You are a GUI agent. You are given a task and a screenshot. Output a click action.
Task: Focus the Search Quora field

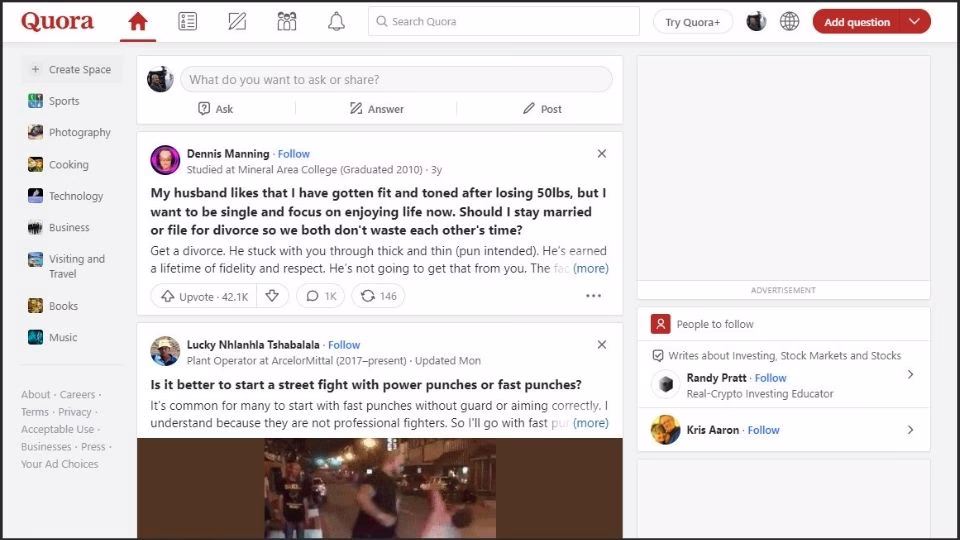coord(504,21)
